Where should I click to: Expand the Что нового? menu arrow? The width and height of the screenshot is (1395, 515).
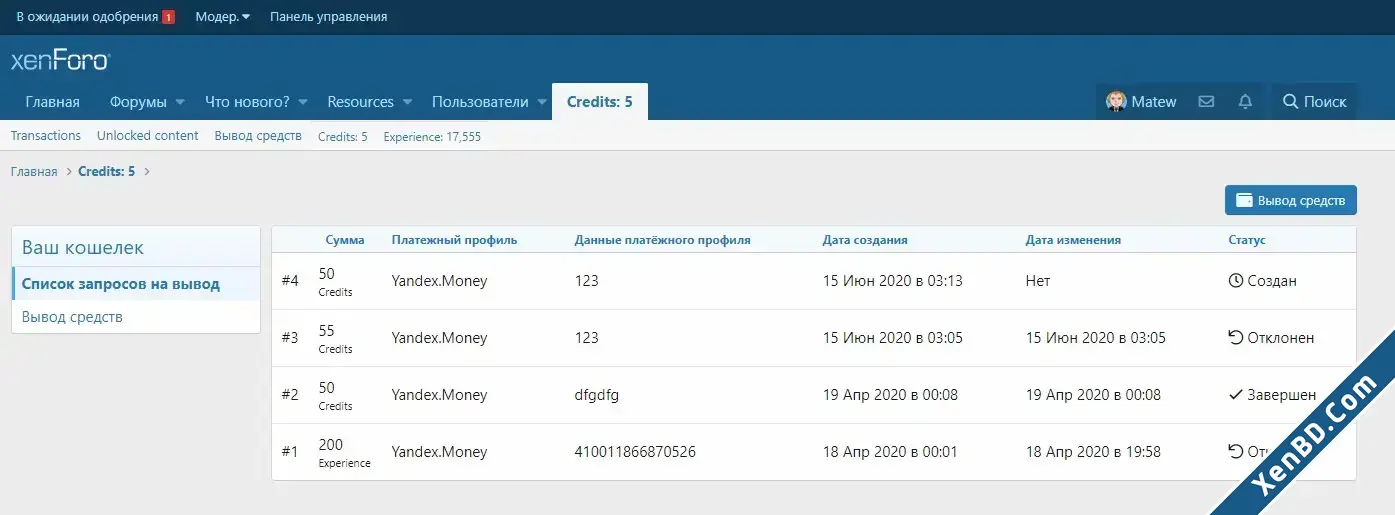pyautogui.click(x=302, y=102)
